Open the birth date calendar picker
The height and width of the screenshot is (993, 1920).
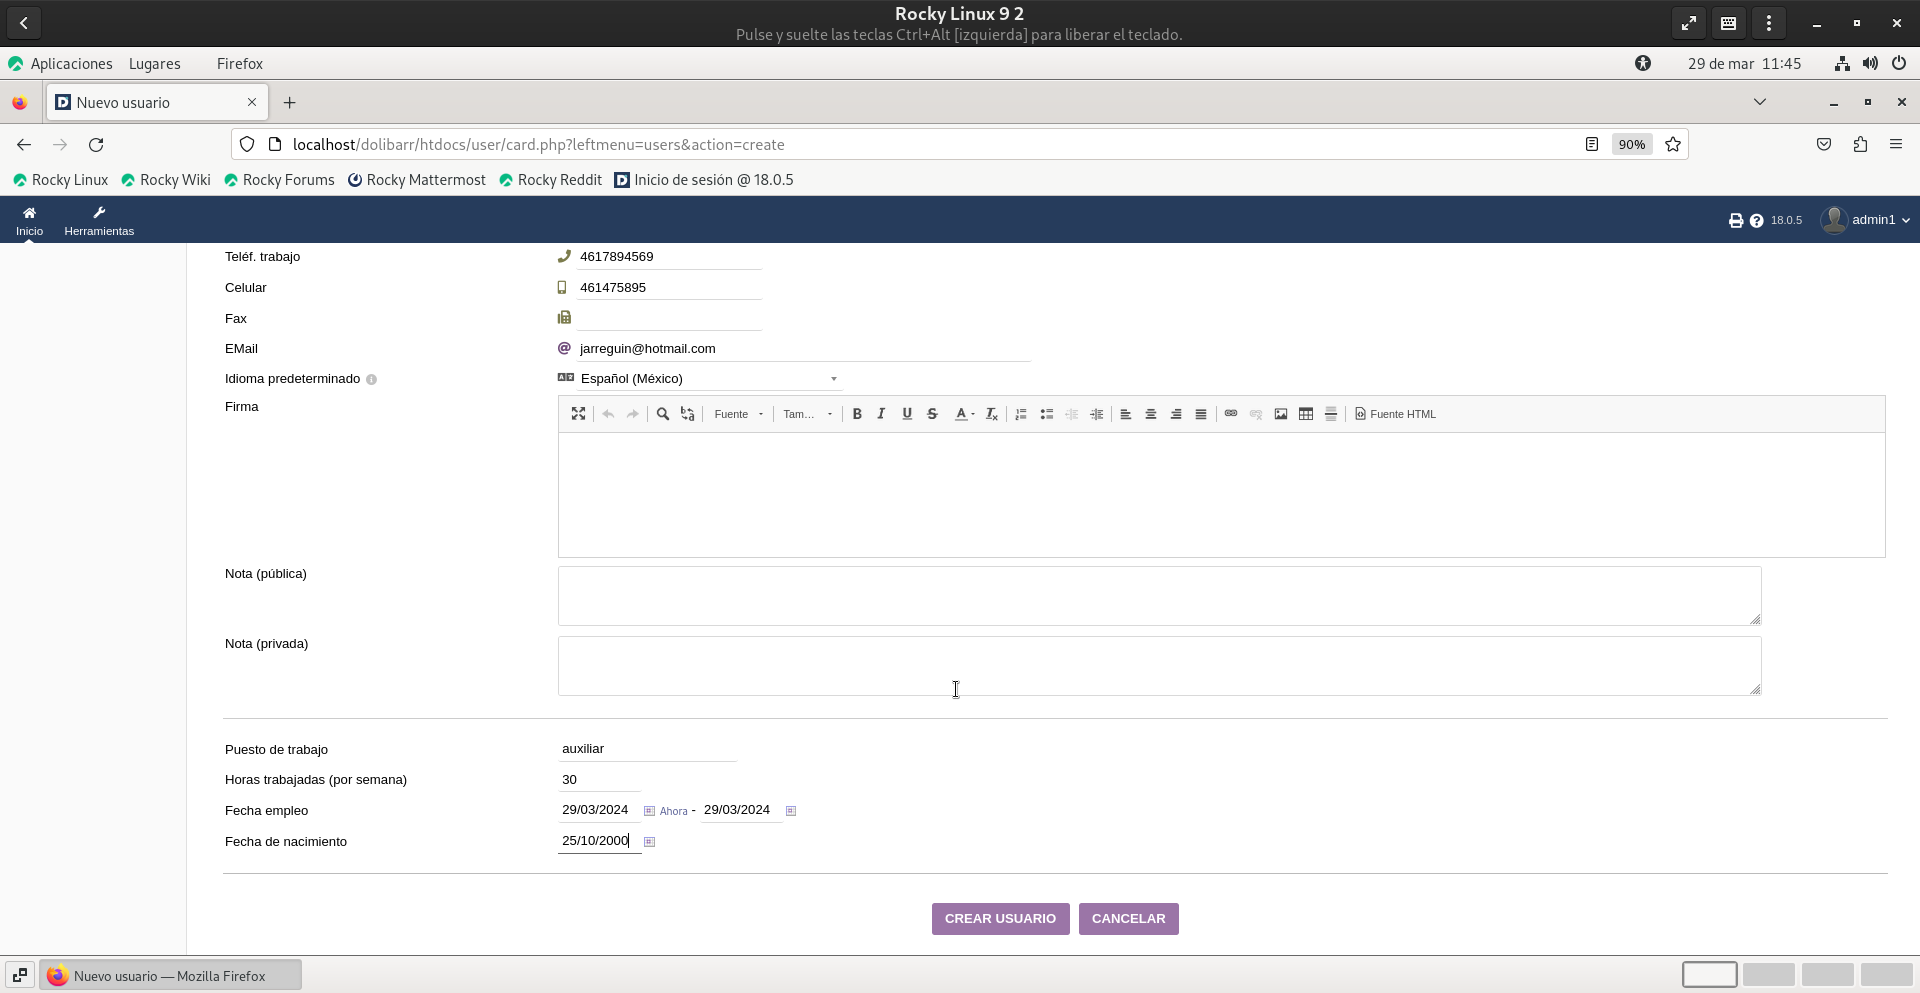(x=649, y=842)
